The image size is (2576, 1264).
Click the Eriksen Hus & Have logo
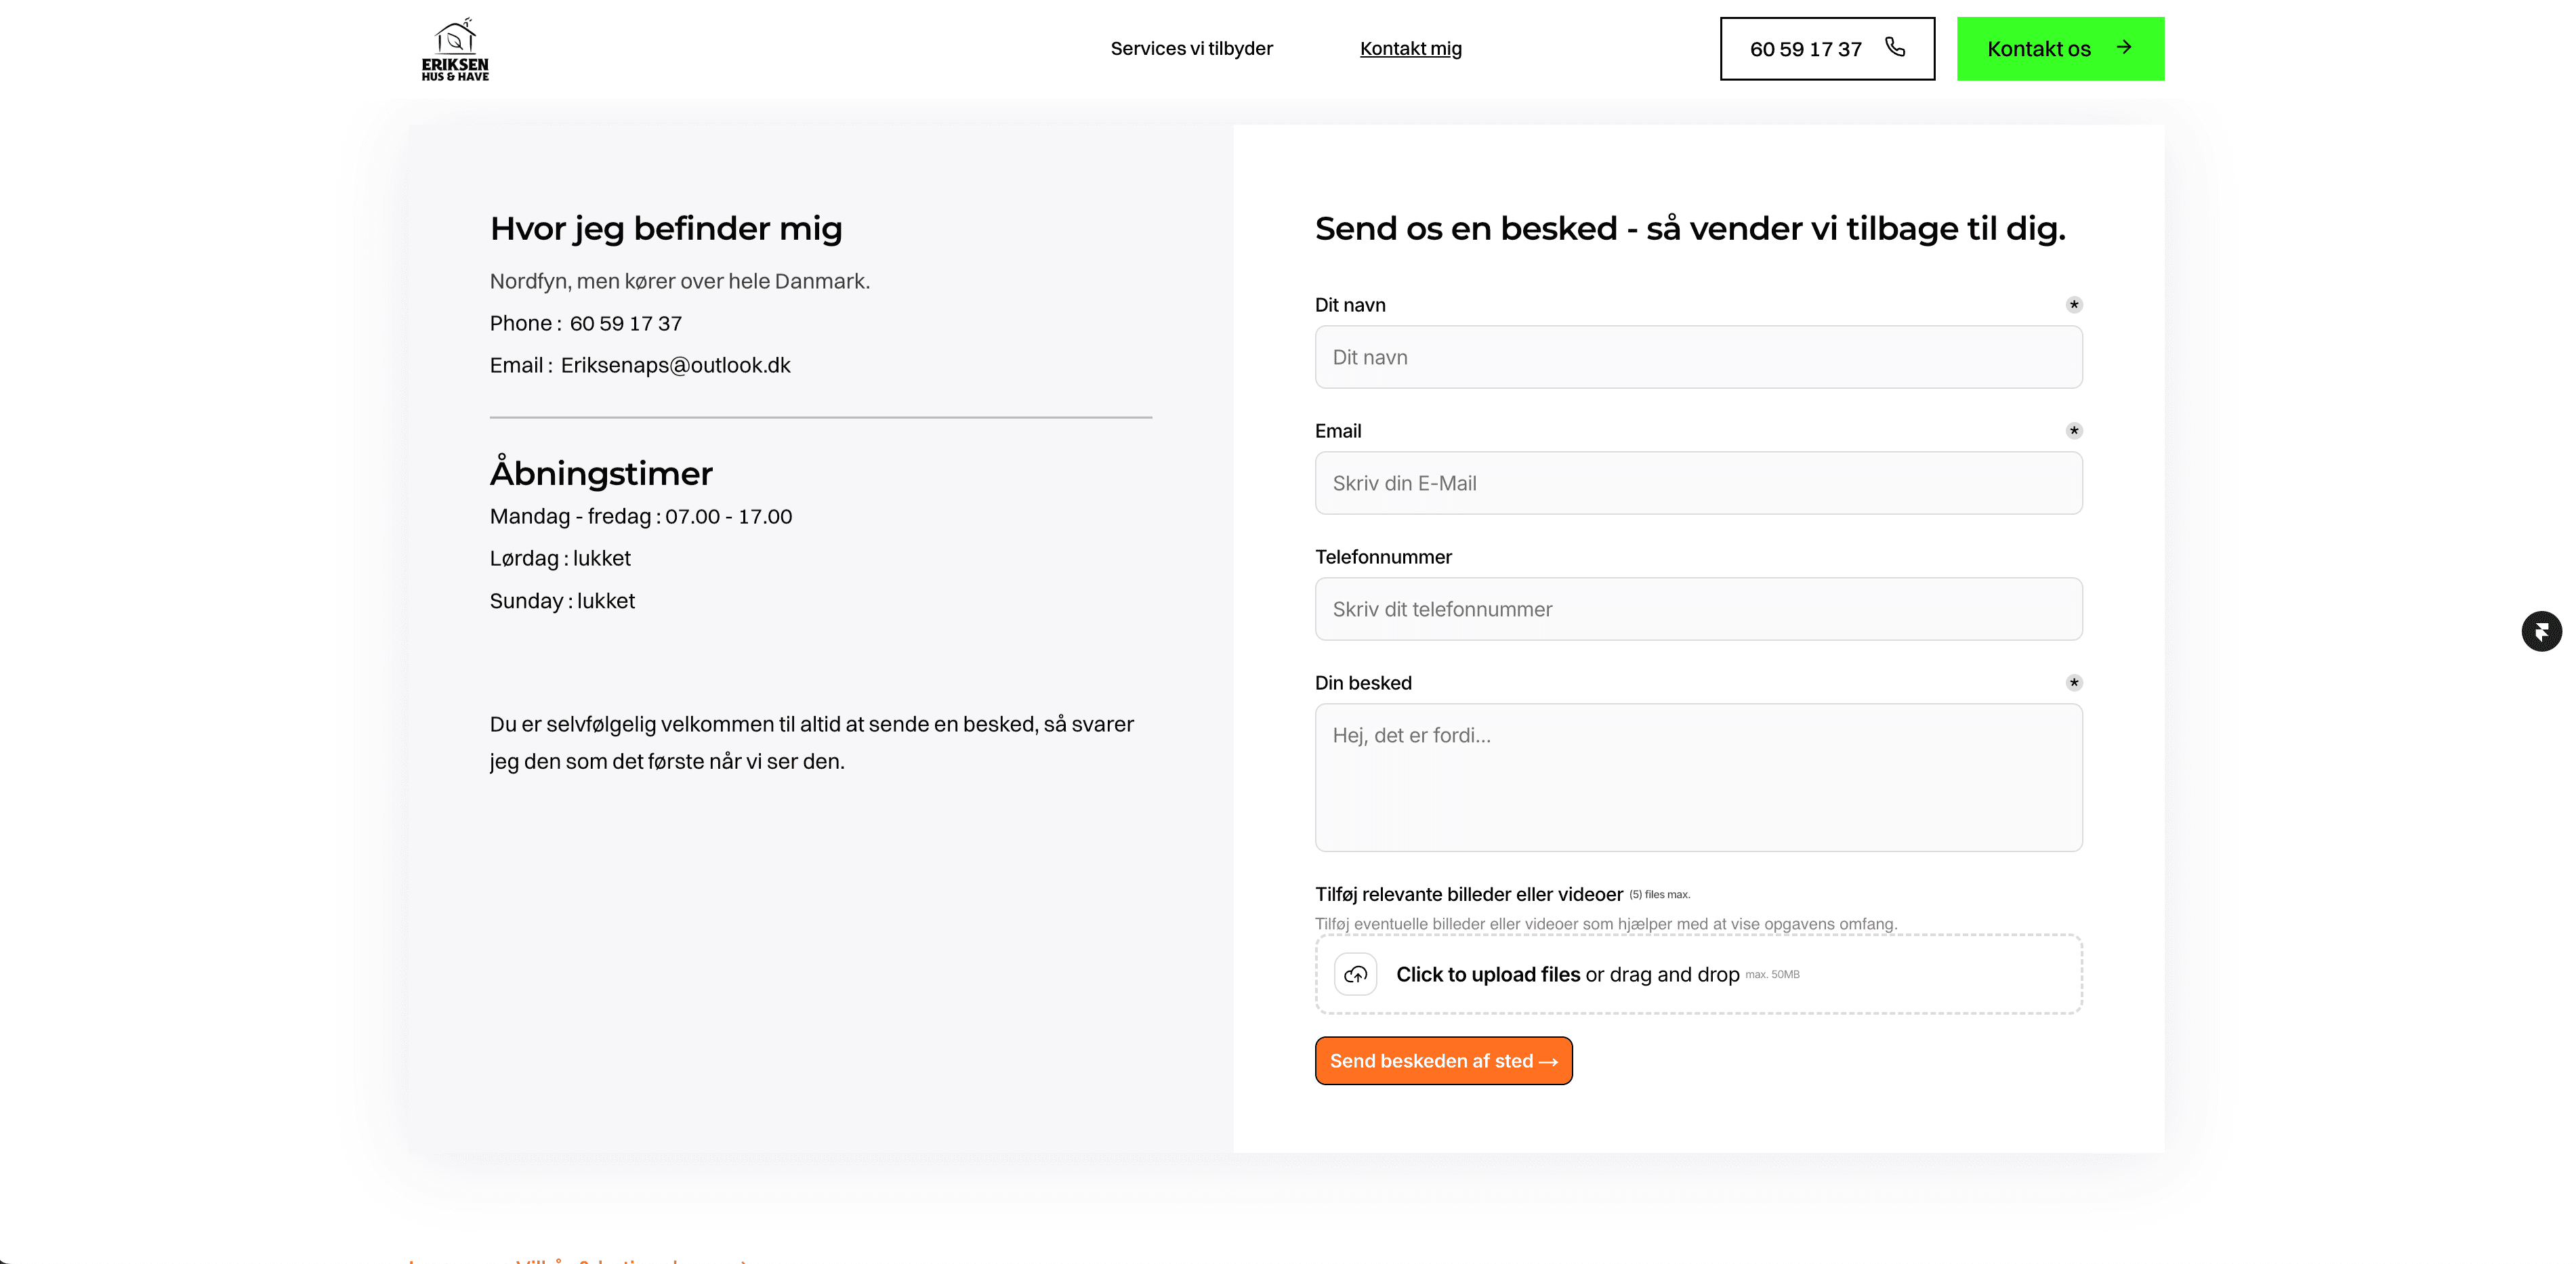tap(455, 49)
